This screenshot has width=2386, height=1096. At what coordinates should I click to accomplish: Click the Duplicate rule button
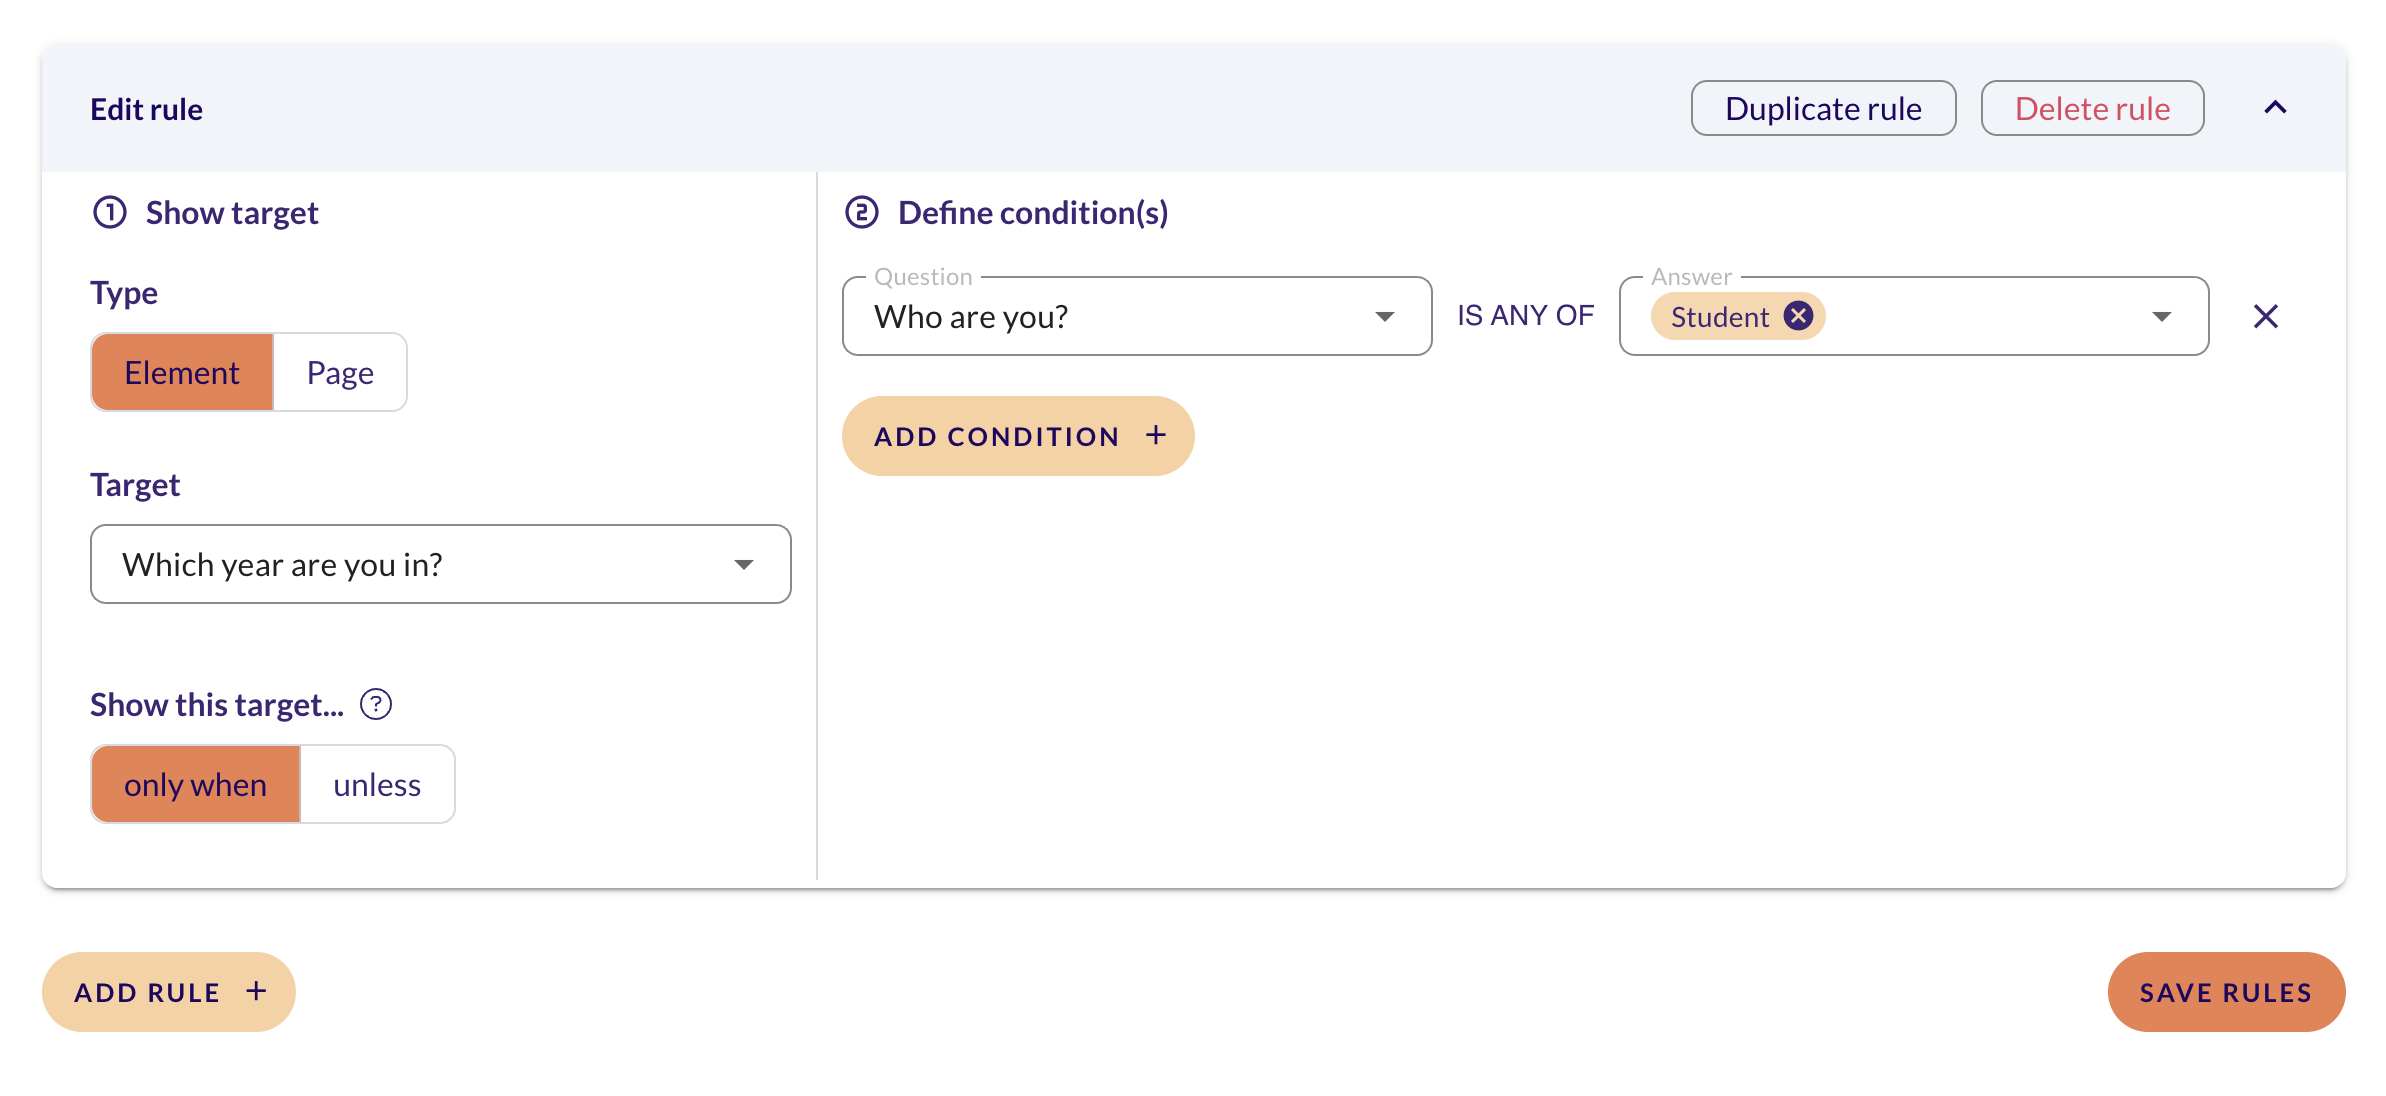coord(1823,108)
